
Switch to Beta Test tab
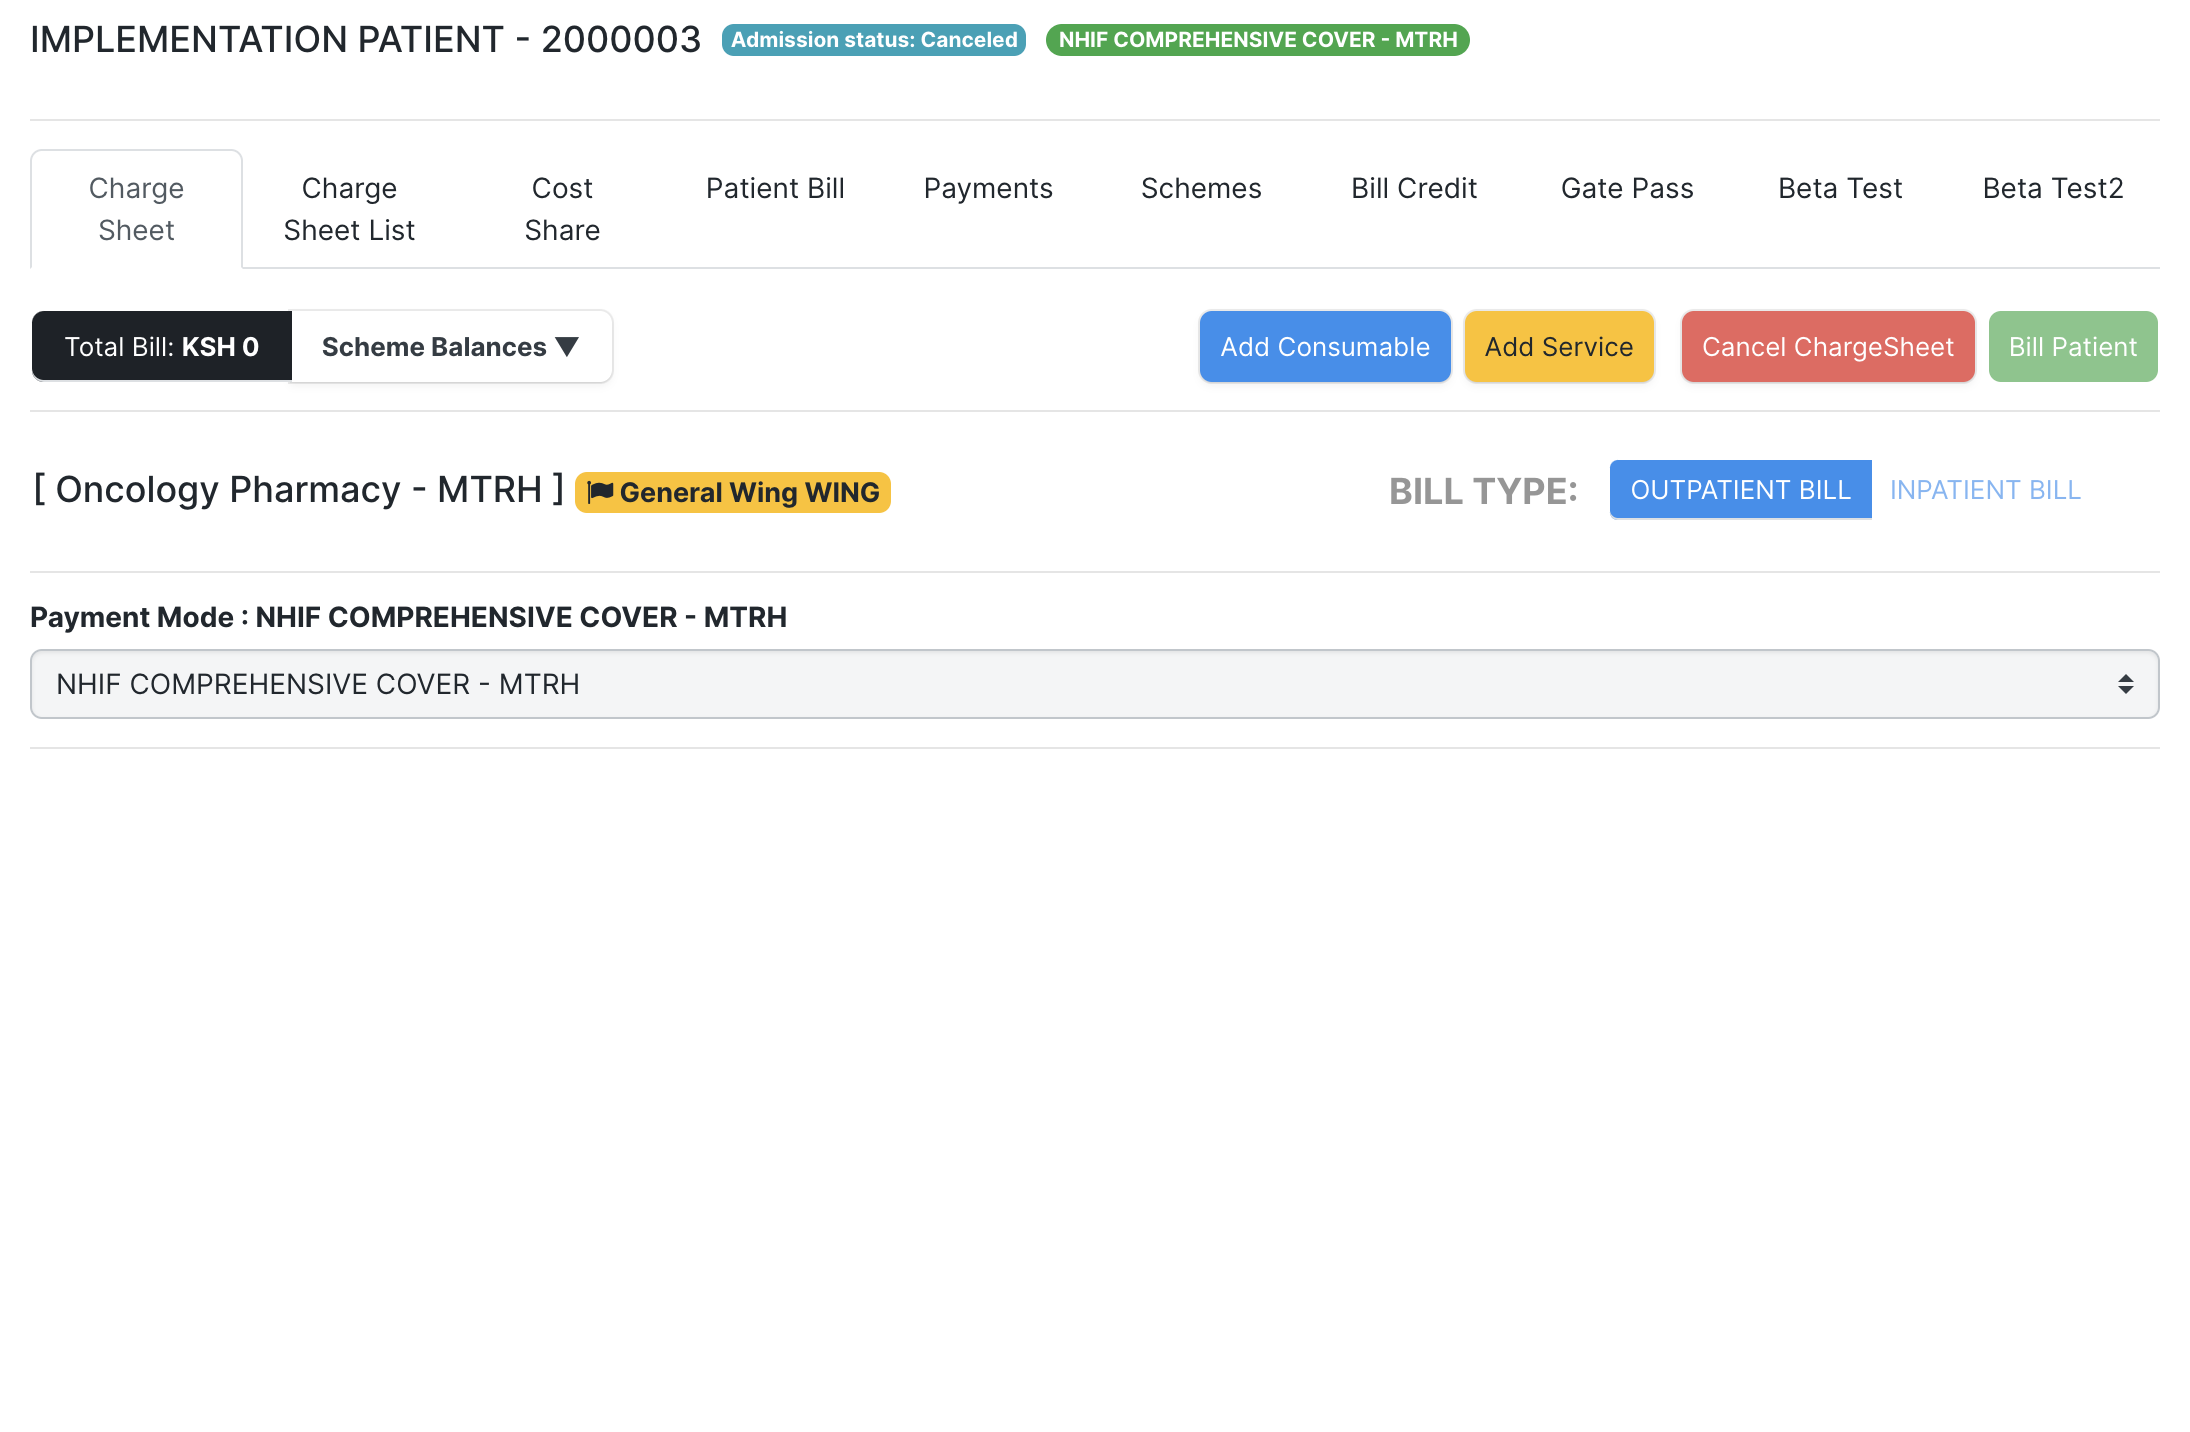tap(1840, 188)
